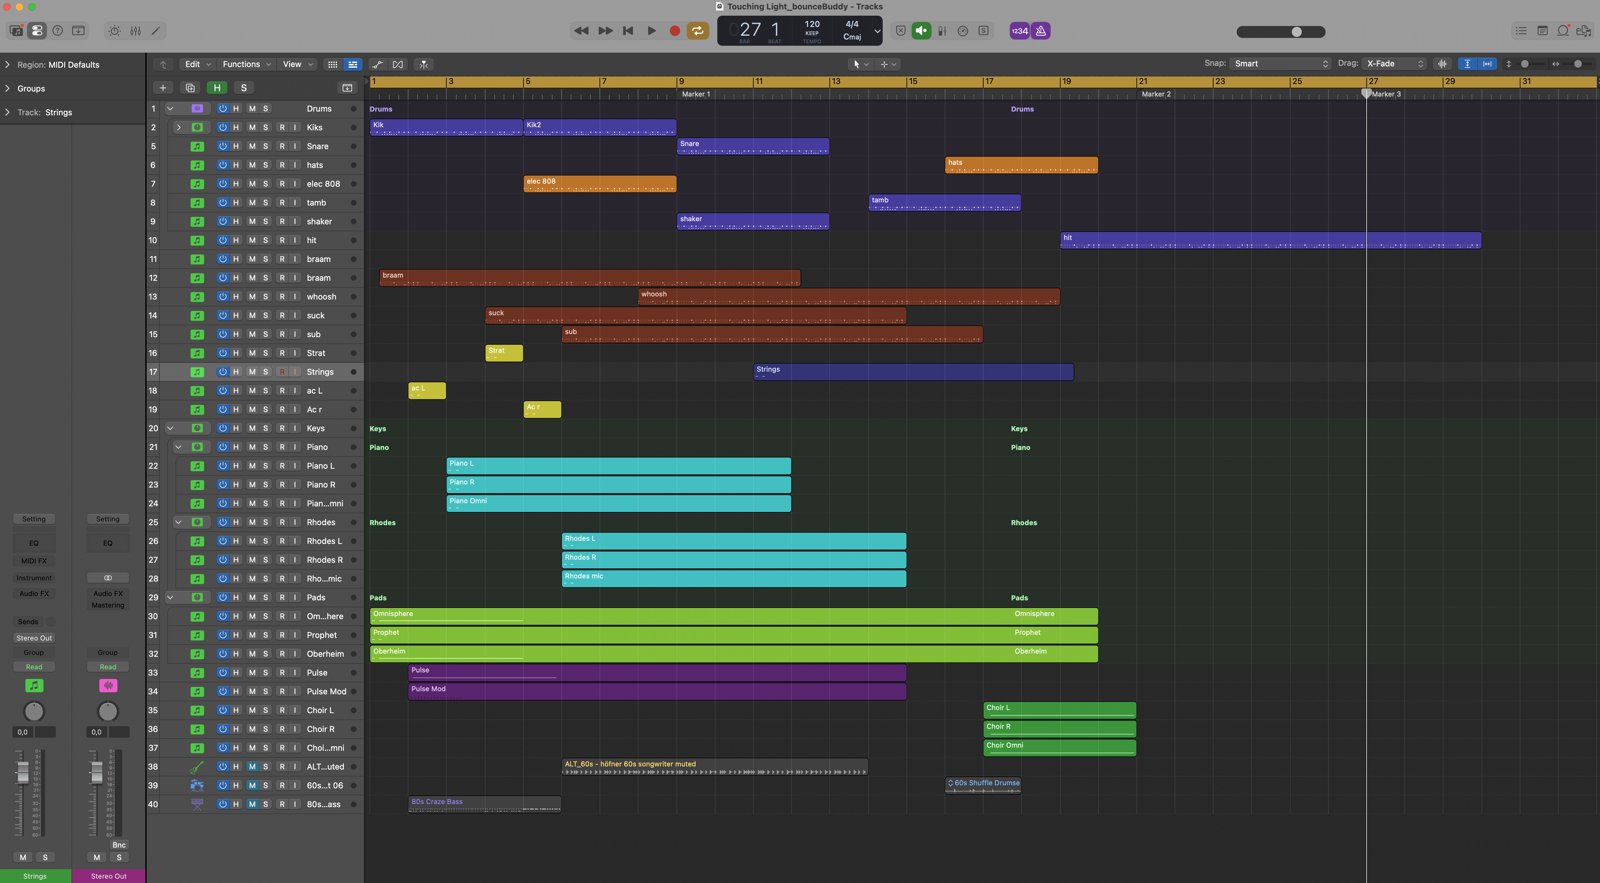Toggle the Cycle loop button

(x=698, y=31)
